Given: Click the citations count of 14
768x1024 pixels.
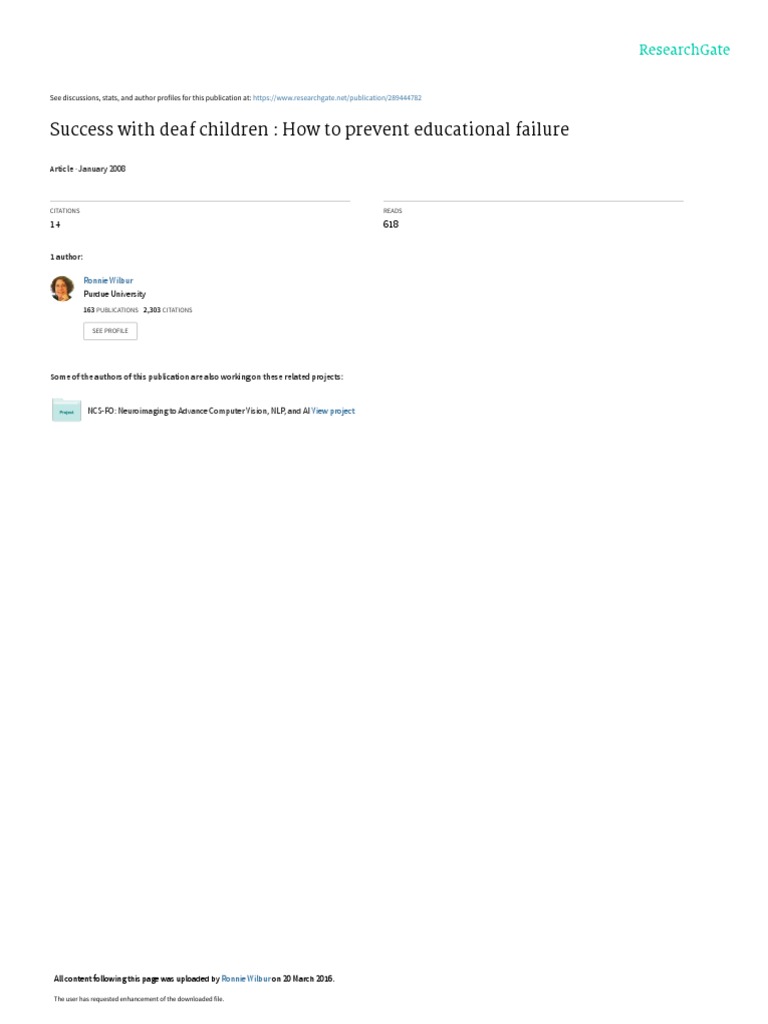Looking at the screenshot, I should pyautogui.click(x=55, y=224).
